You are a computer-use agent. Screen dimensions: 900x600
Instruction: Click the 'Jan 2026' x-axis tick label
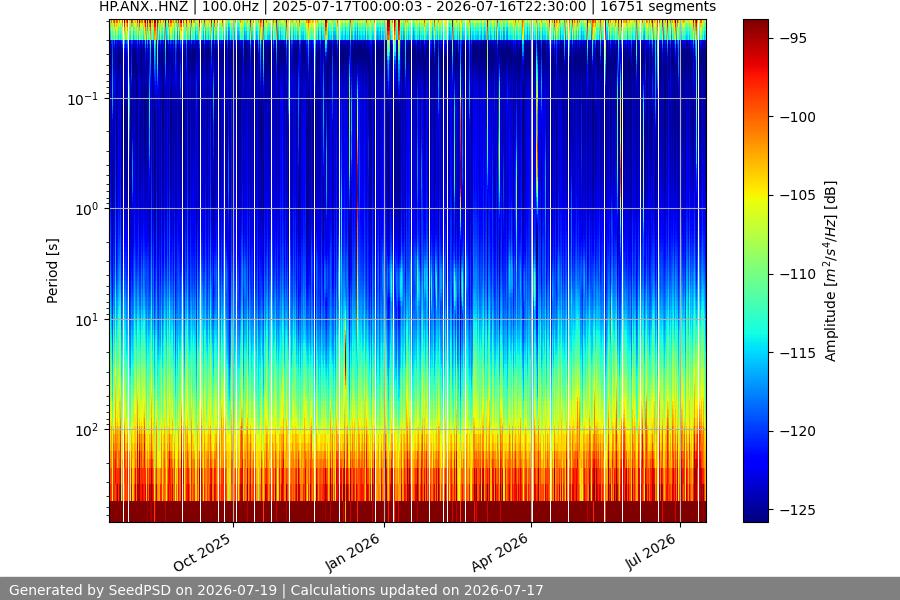[x=352, y=552]
